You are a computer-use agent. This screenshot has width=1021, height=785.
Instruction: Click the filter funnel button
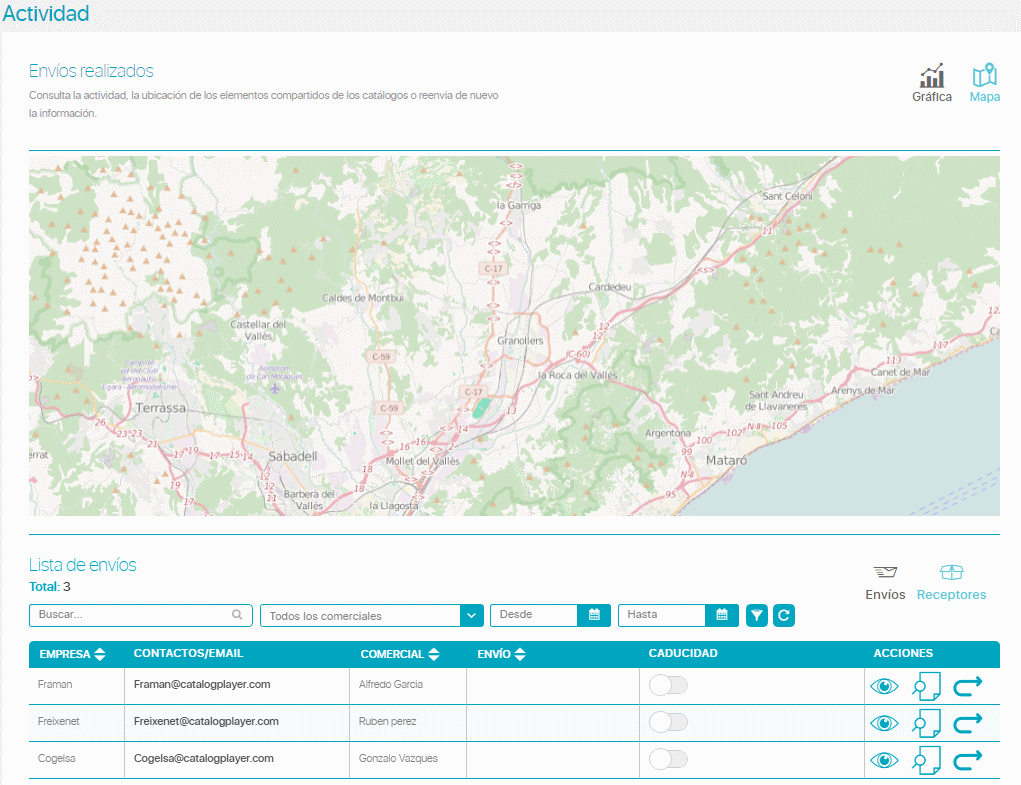click(757, 616)
